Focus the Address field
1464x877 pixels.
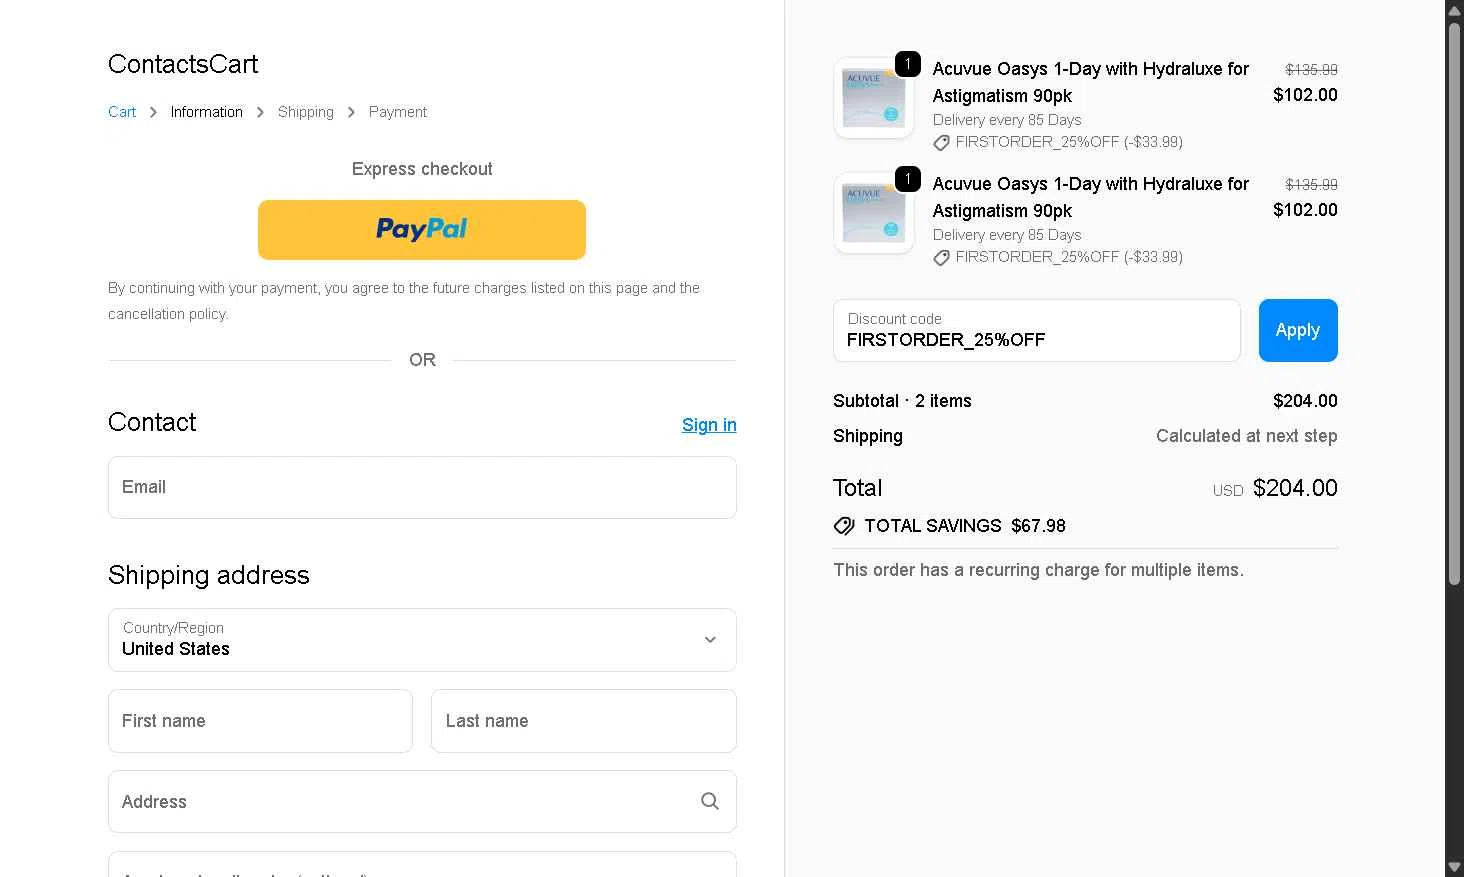pos(422,801)
